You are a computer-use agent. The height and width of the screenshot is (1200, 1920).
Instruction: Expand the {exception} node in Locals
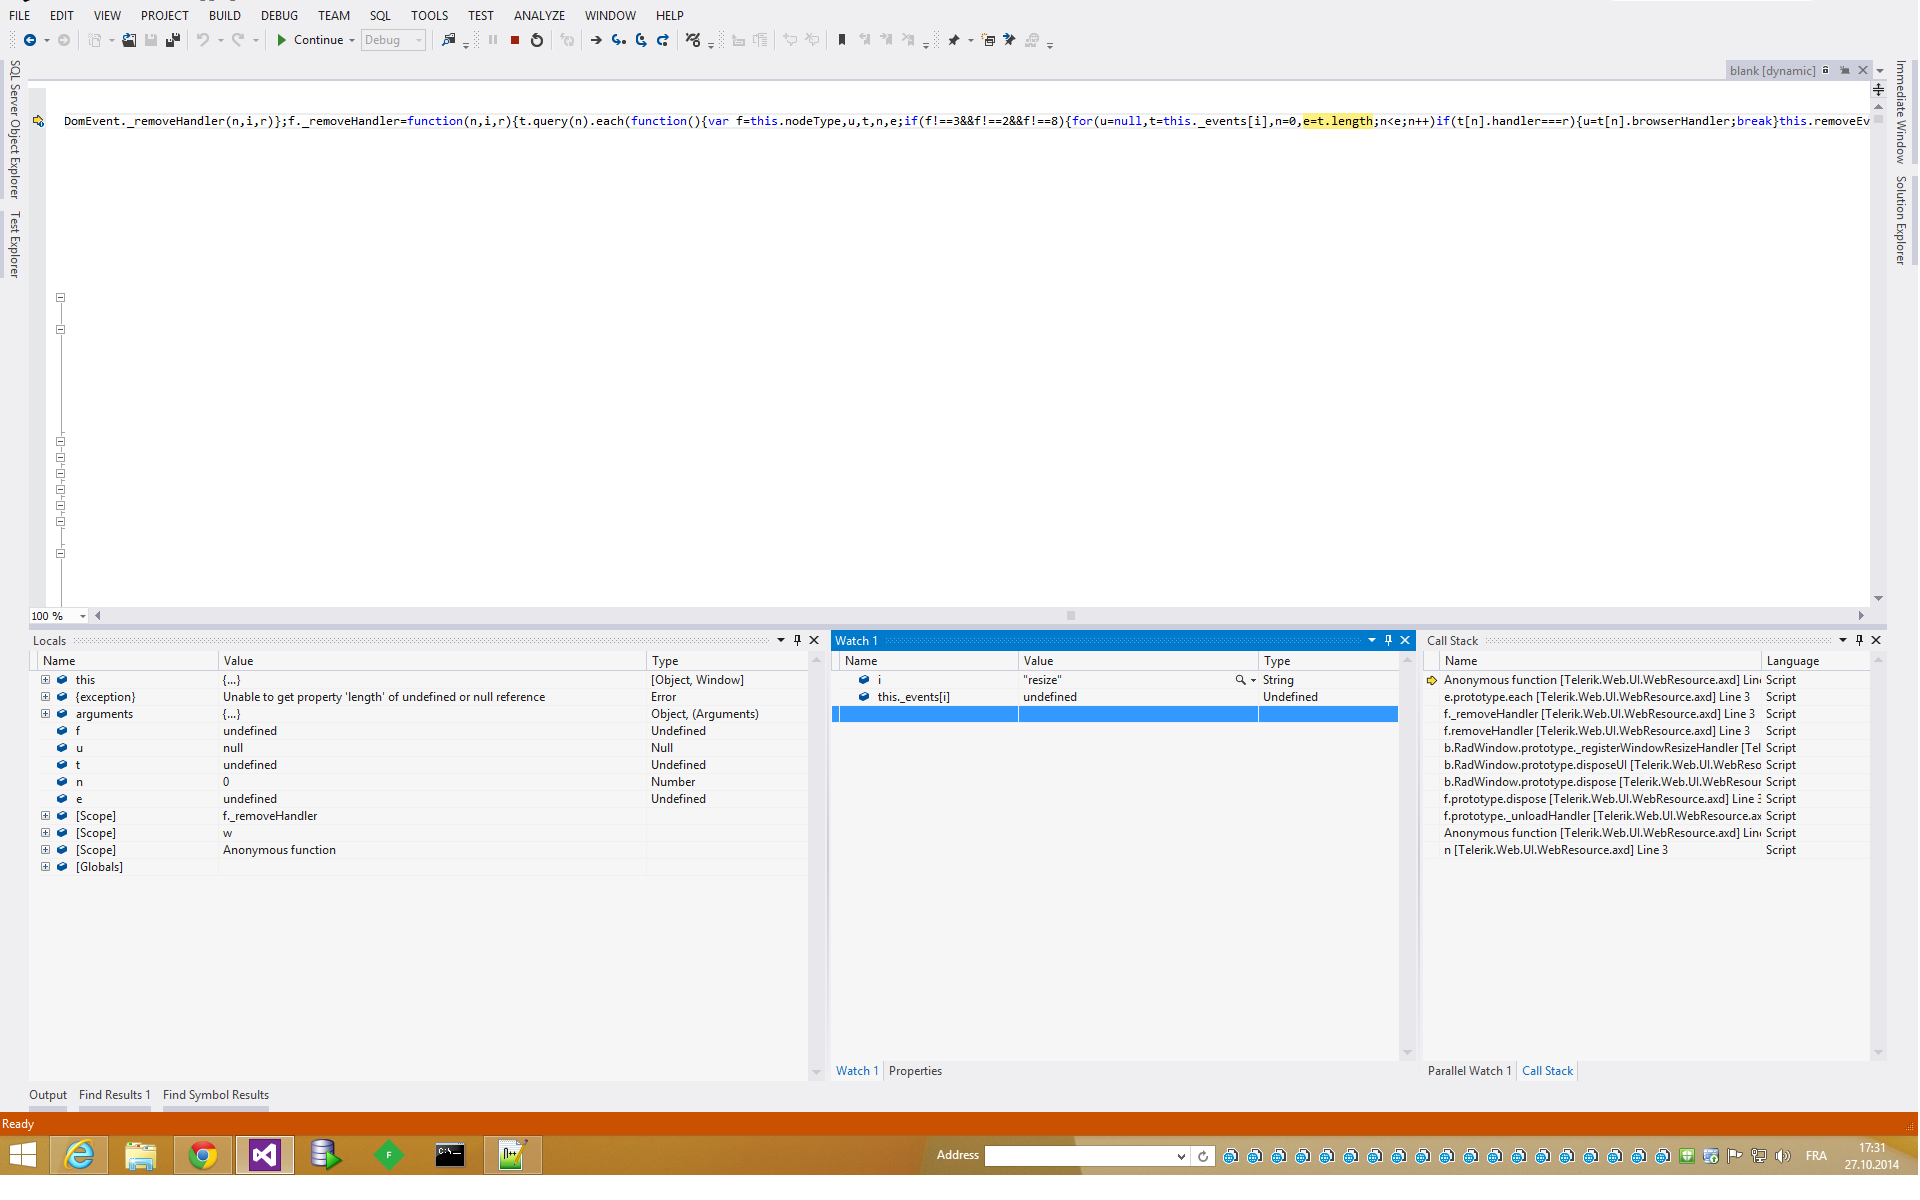point(45,697)
